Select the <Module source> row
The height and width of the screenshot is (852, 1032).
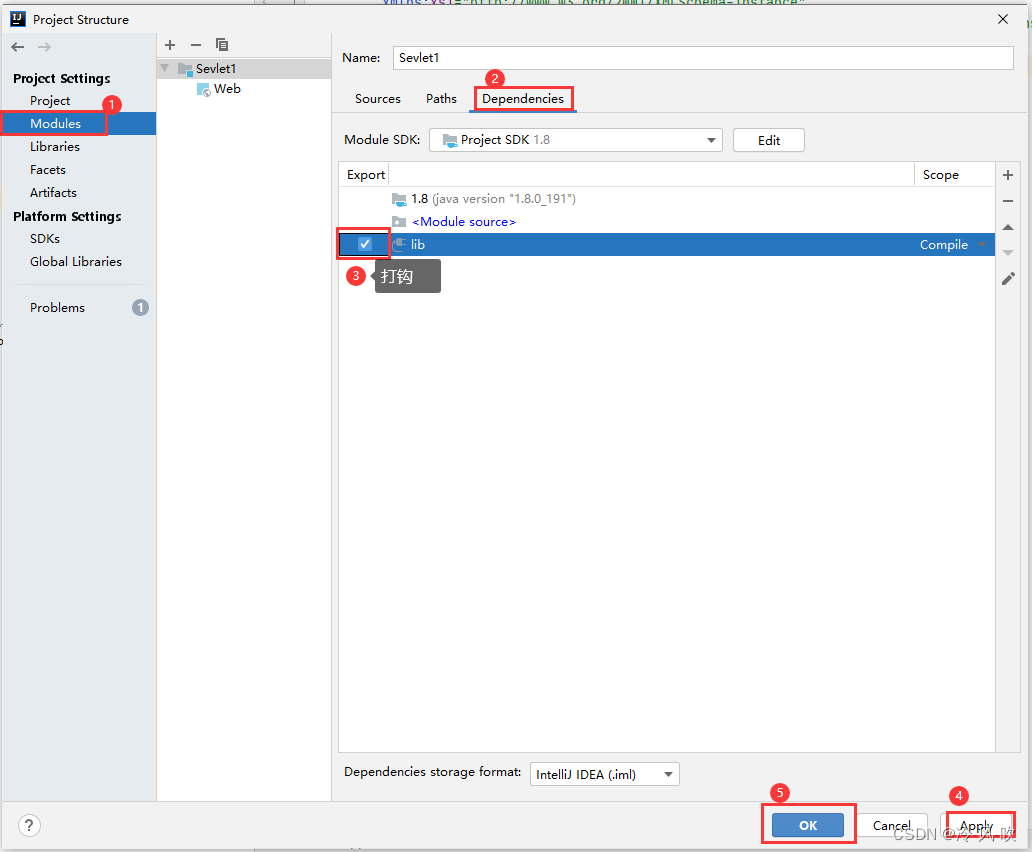click(667, 222)
